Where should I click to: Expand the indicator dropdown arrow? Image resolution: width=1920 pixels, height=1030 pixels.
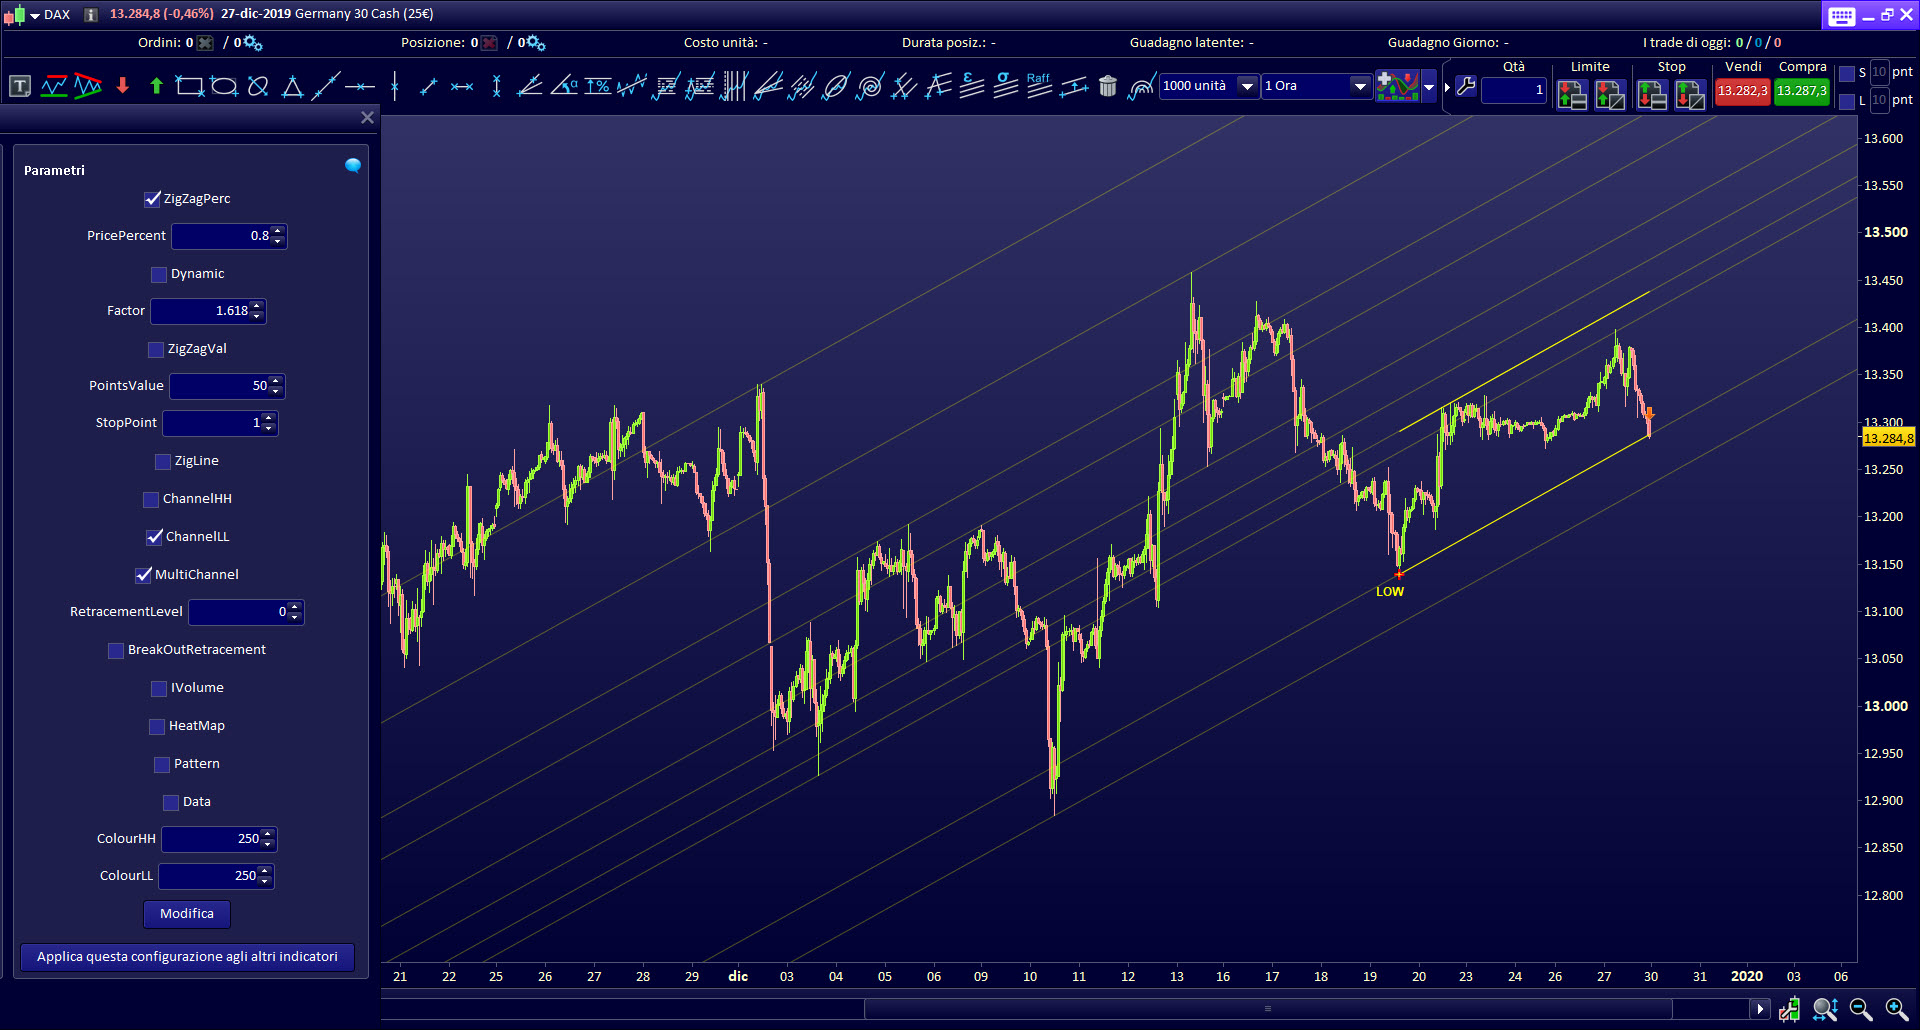(x=1430, y=87)
